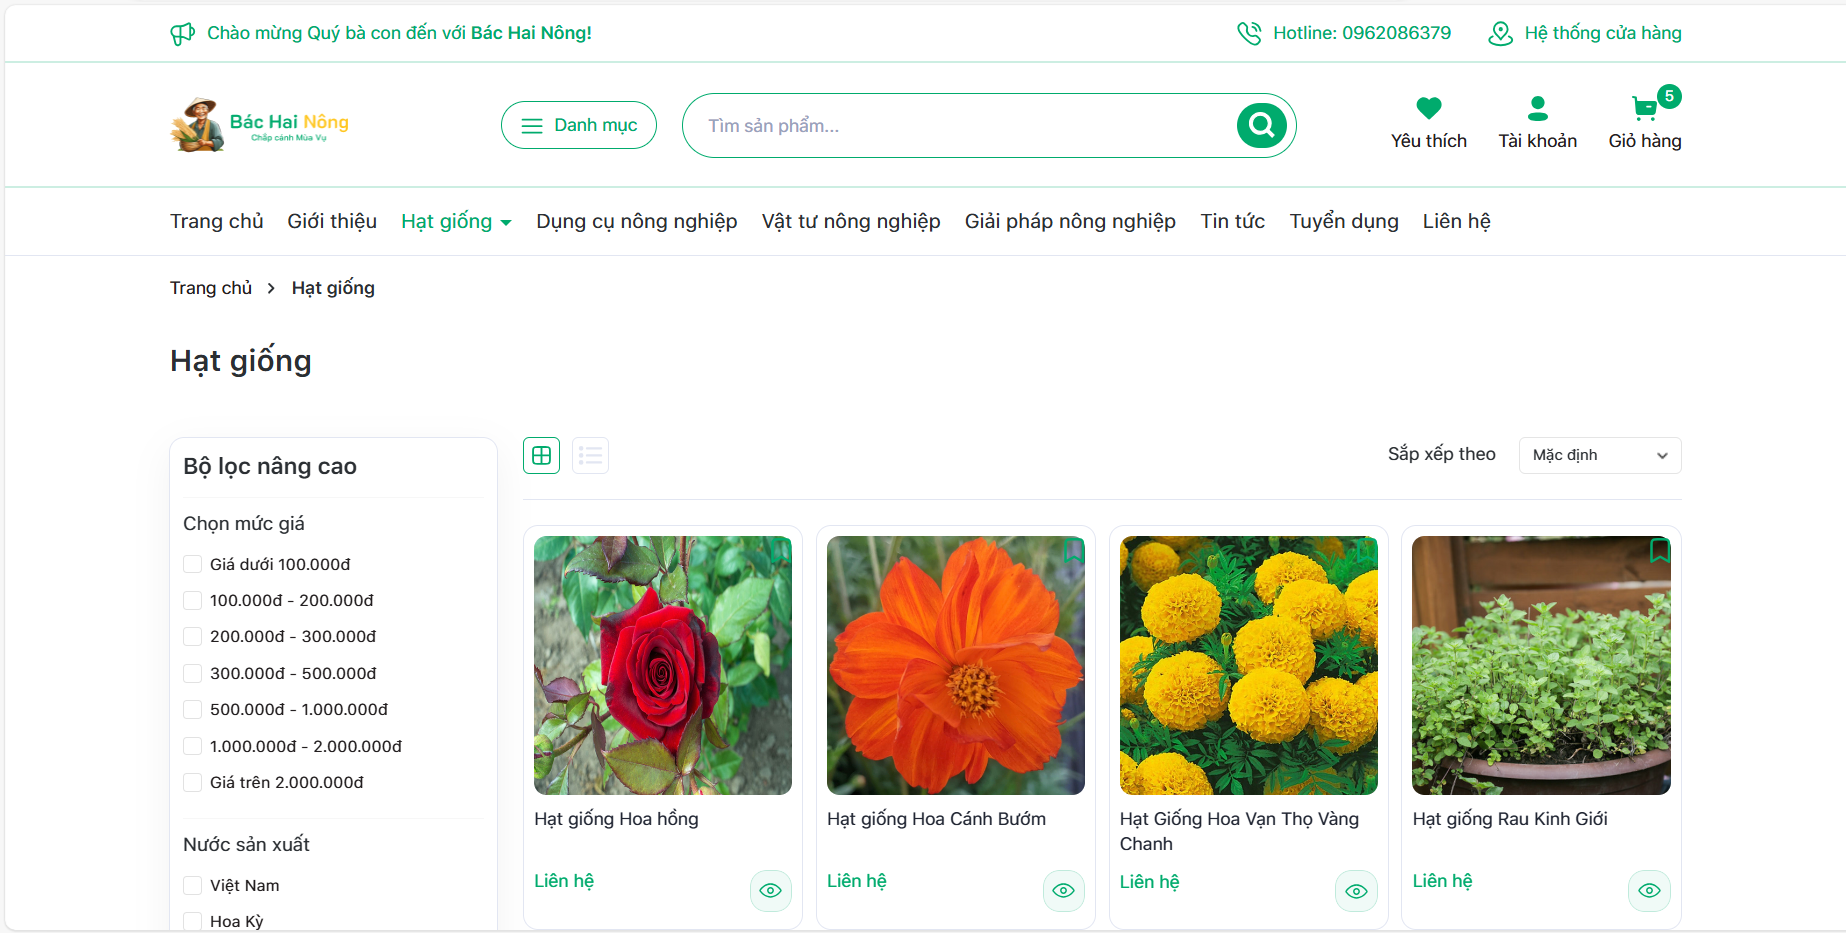The image size is (1846, 933).
Task: Open Hạt giống Rau Kinh Giới title
Action: [1510, 819]
